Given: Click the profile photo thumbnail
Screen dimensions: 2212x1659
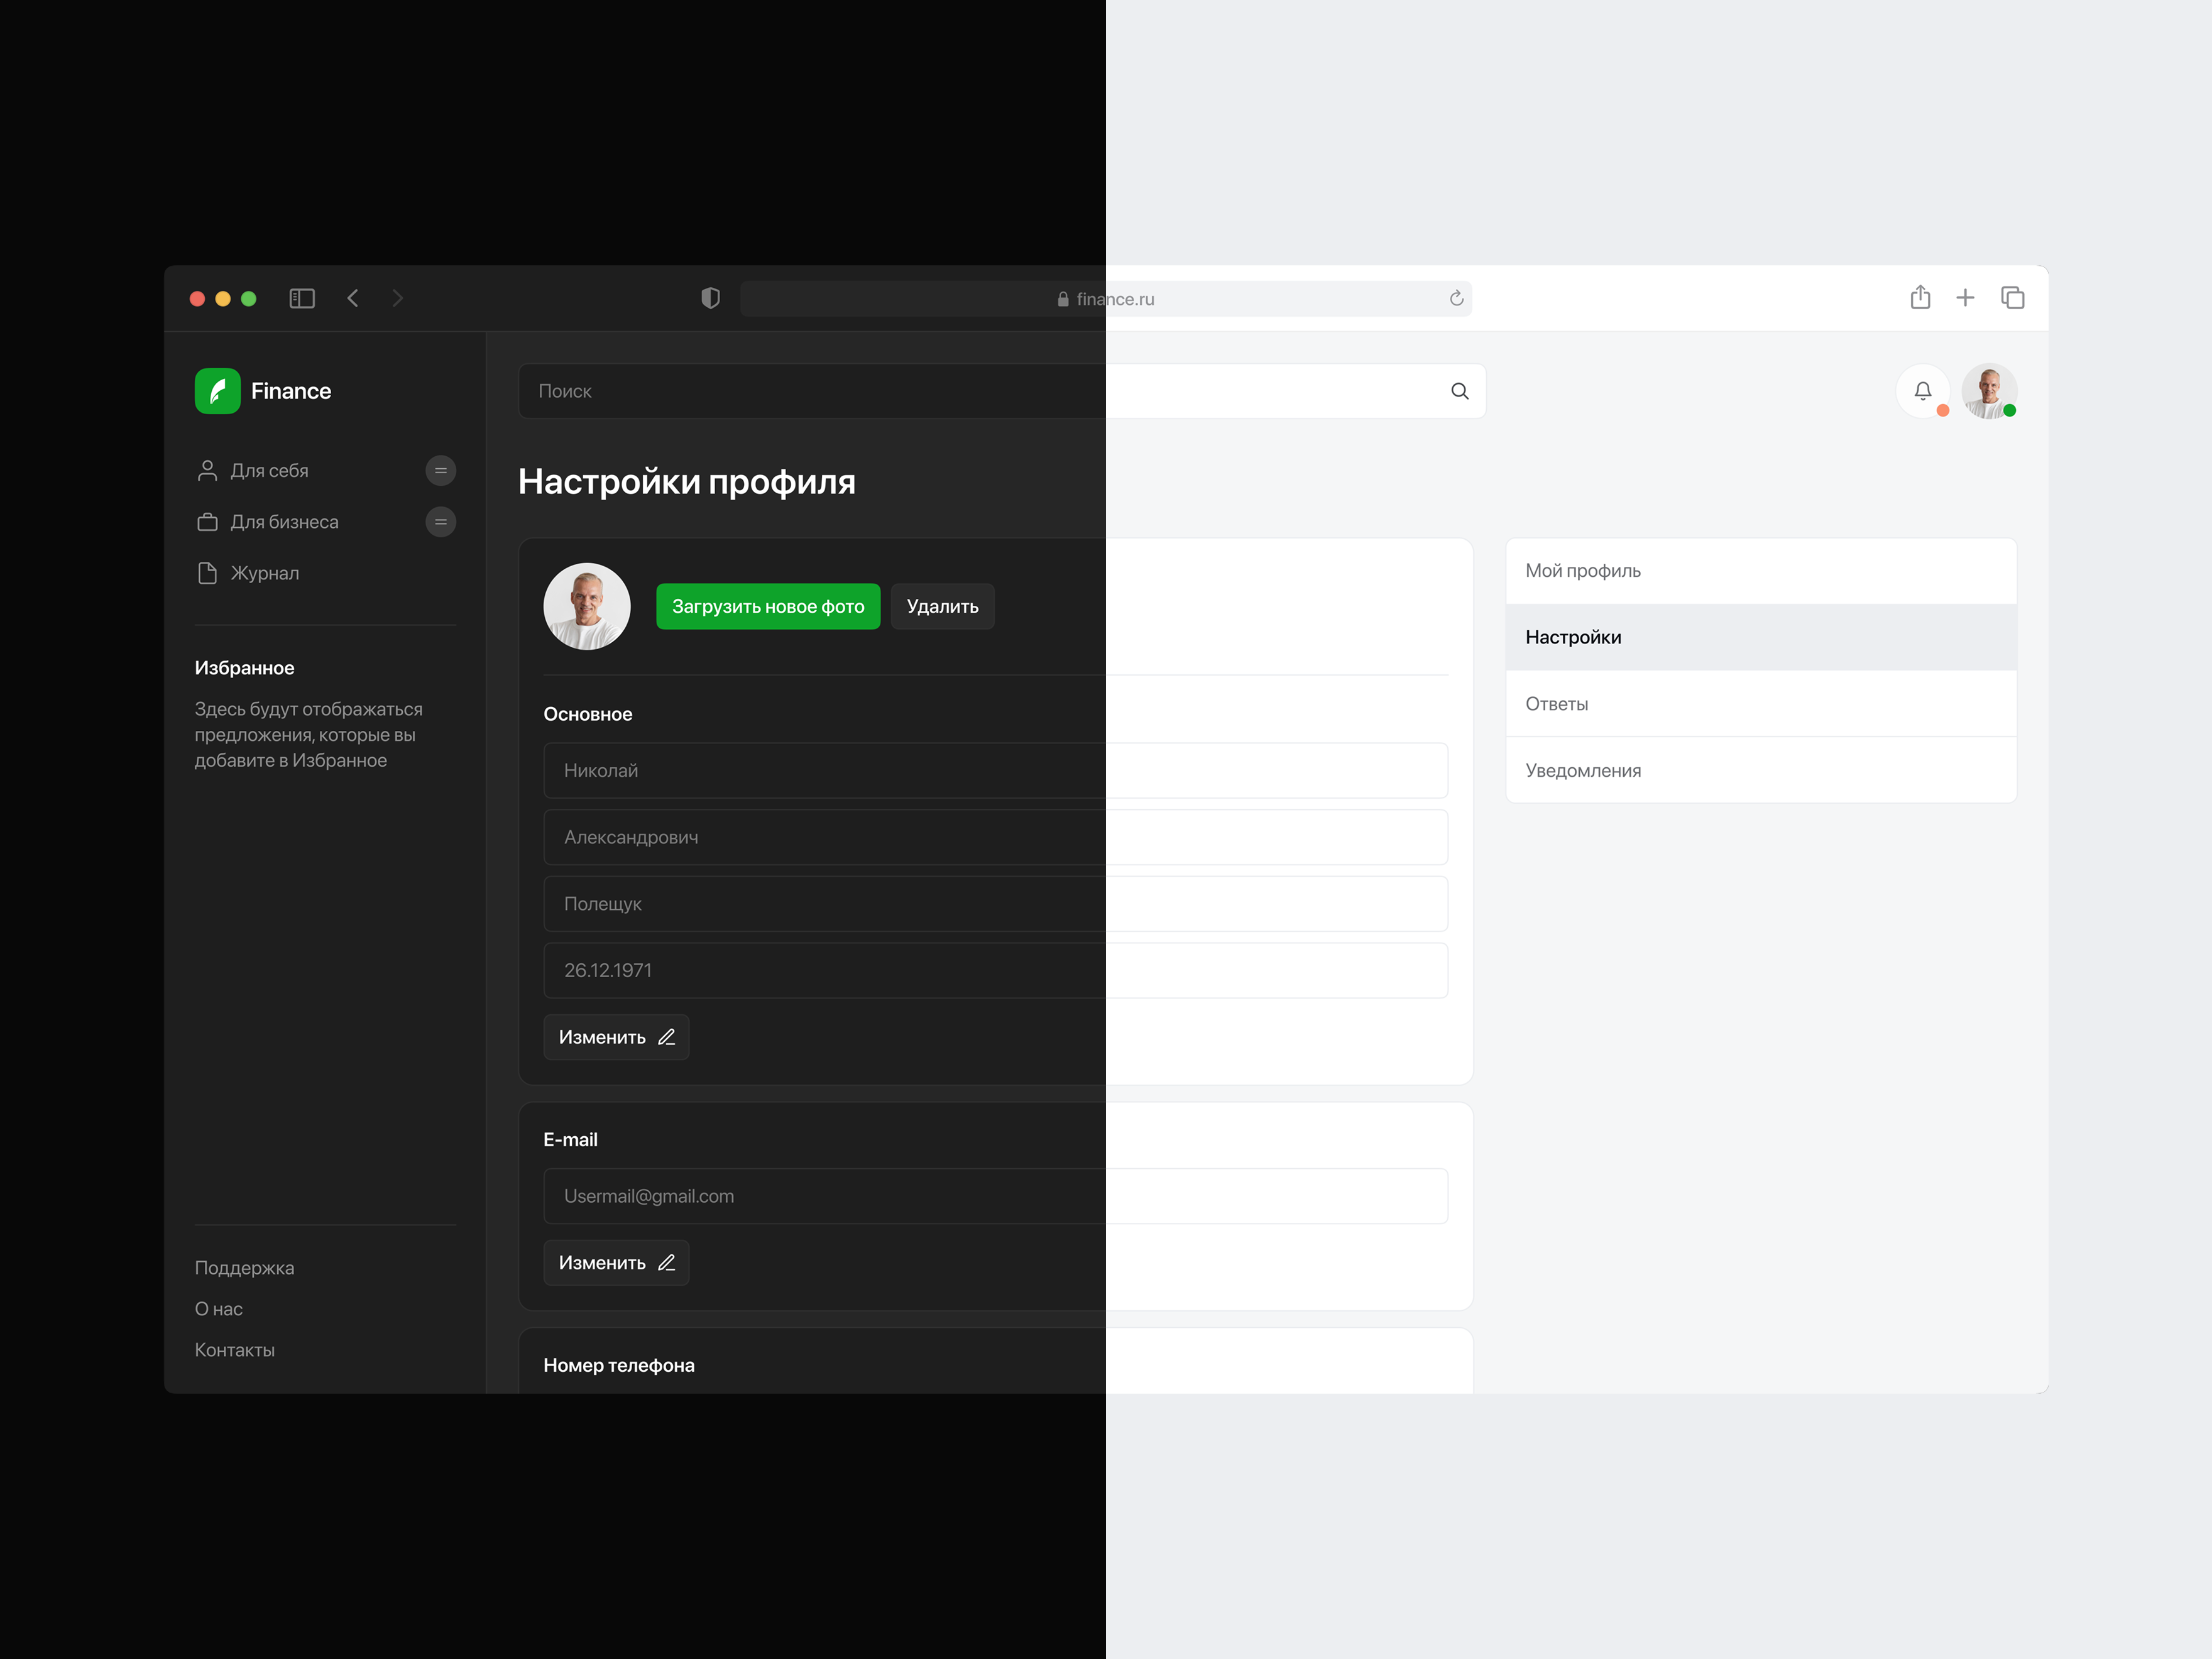Looking at the screenshot, I should 587,606.
